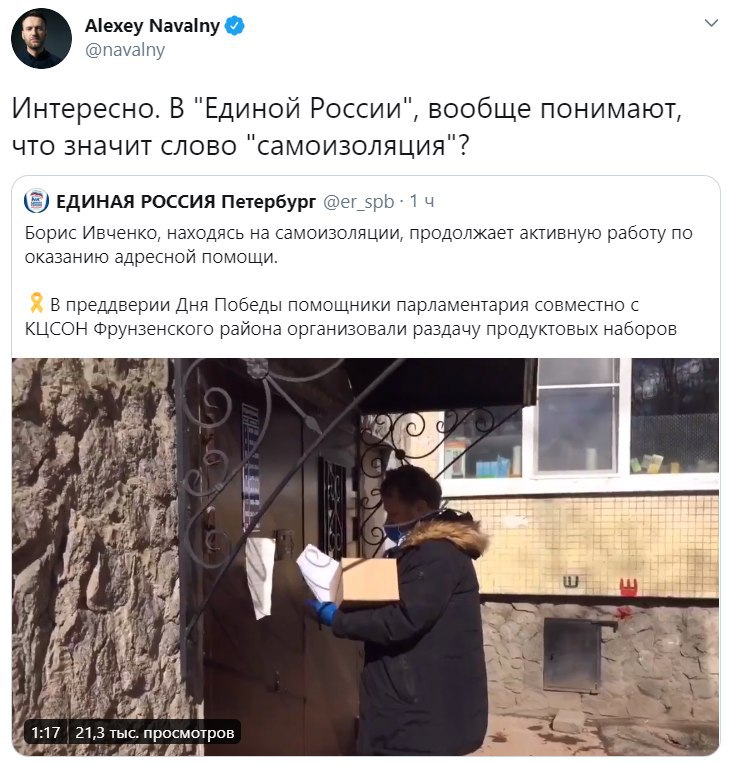Click the quoted text about Дня Победы

(350, 316)
